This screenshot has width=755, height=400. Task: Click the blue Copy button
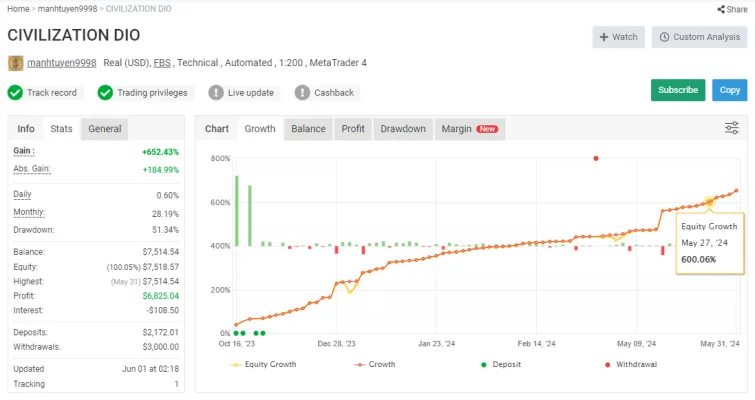[x=729, y=90]
